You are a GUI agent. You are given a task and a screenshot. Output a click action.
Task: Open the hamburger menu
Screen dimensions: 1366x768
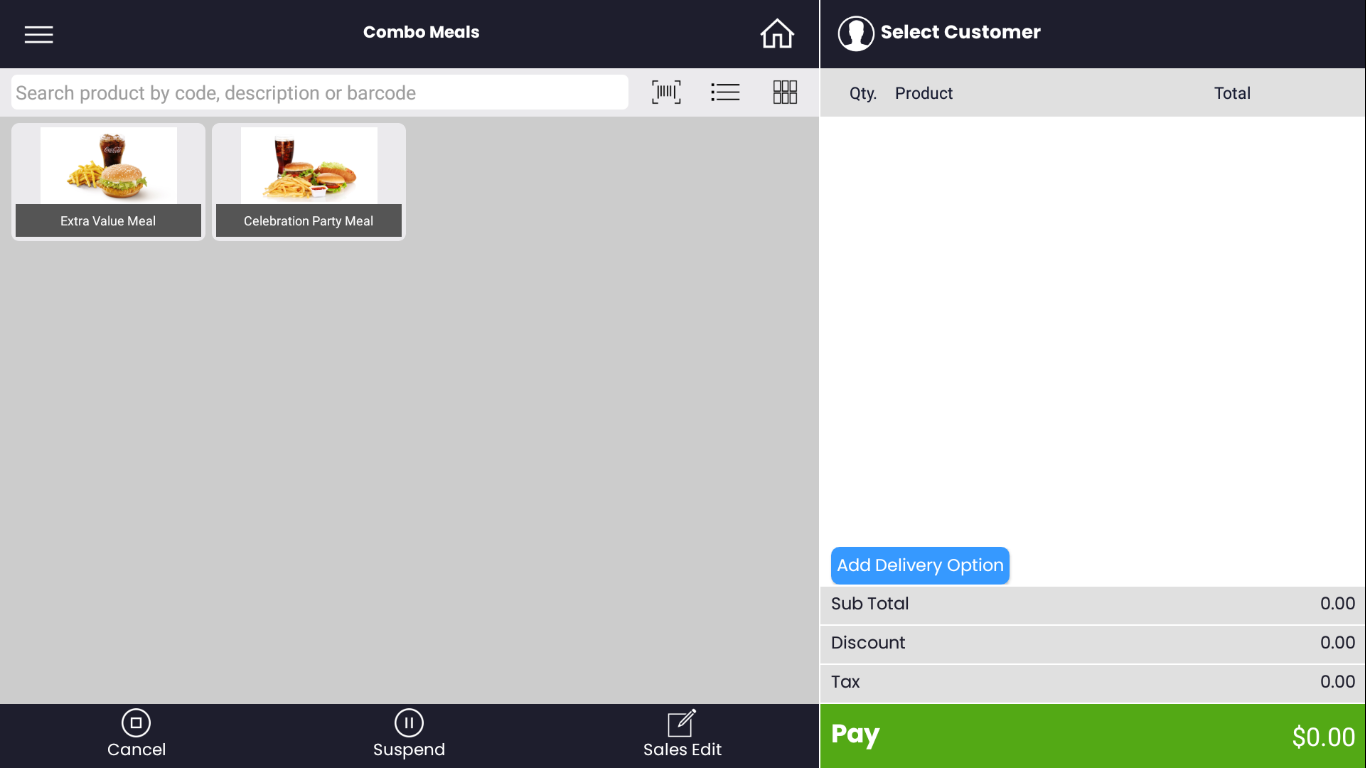(x=39, y=34)
